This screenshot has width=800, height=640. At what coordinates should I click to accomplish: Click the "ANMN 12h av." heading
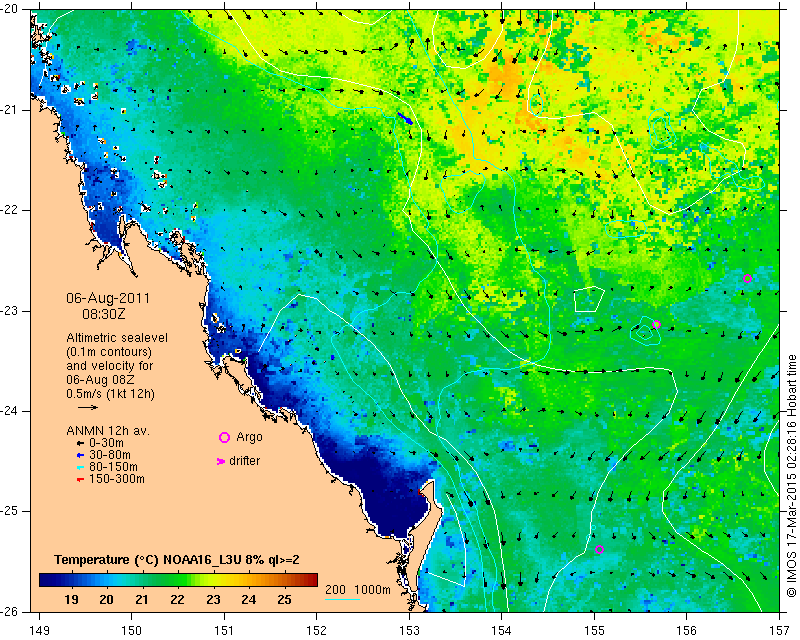[x=108, y=431]
